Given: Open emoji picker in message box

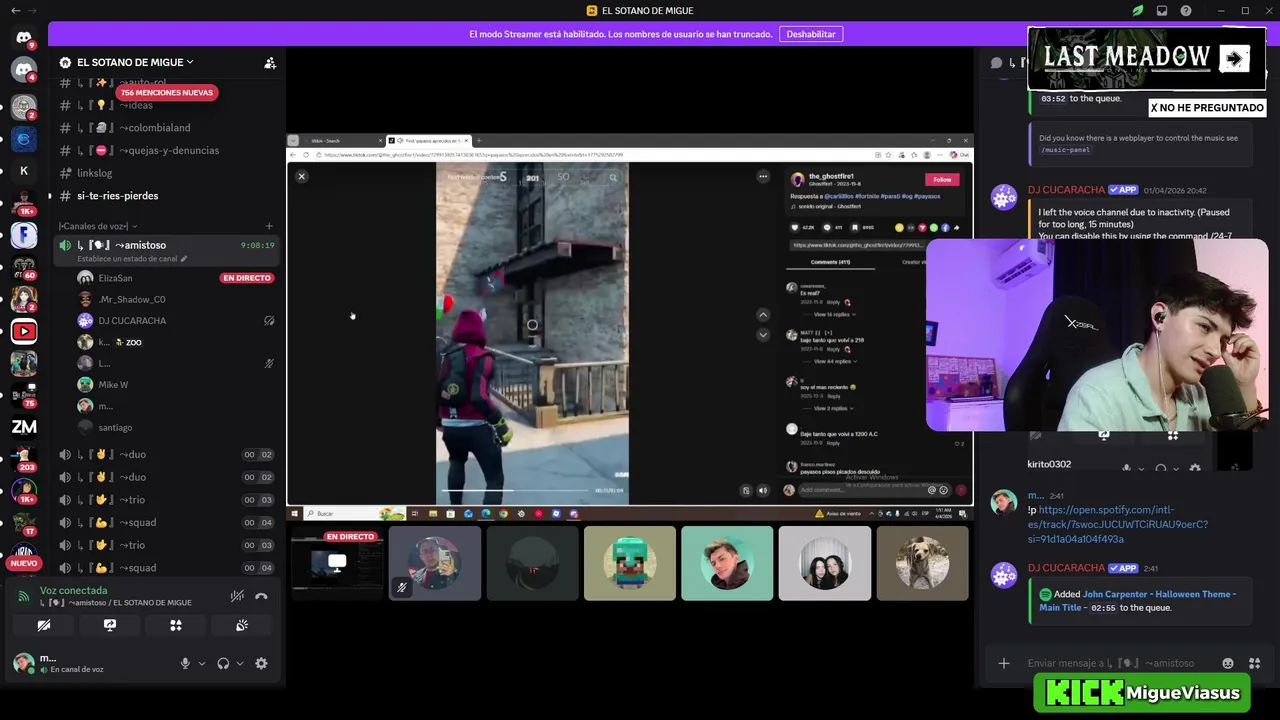Looking at the screenshot, I should tap(1228, 663).
